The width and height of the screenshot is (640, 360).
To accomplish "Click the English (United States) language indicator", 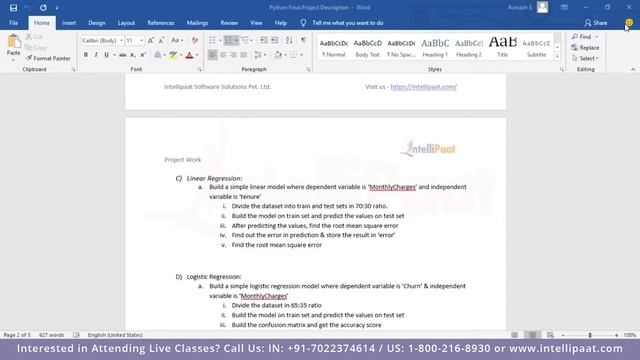I will (x=115, y=335).
